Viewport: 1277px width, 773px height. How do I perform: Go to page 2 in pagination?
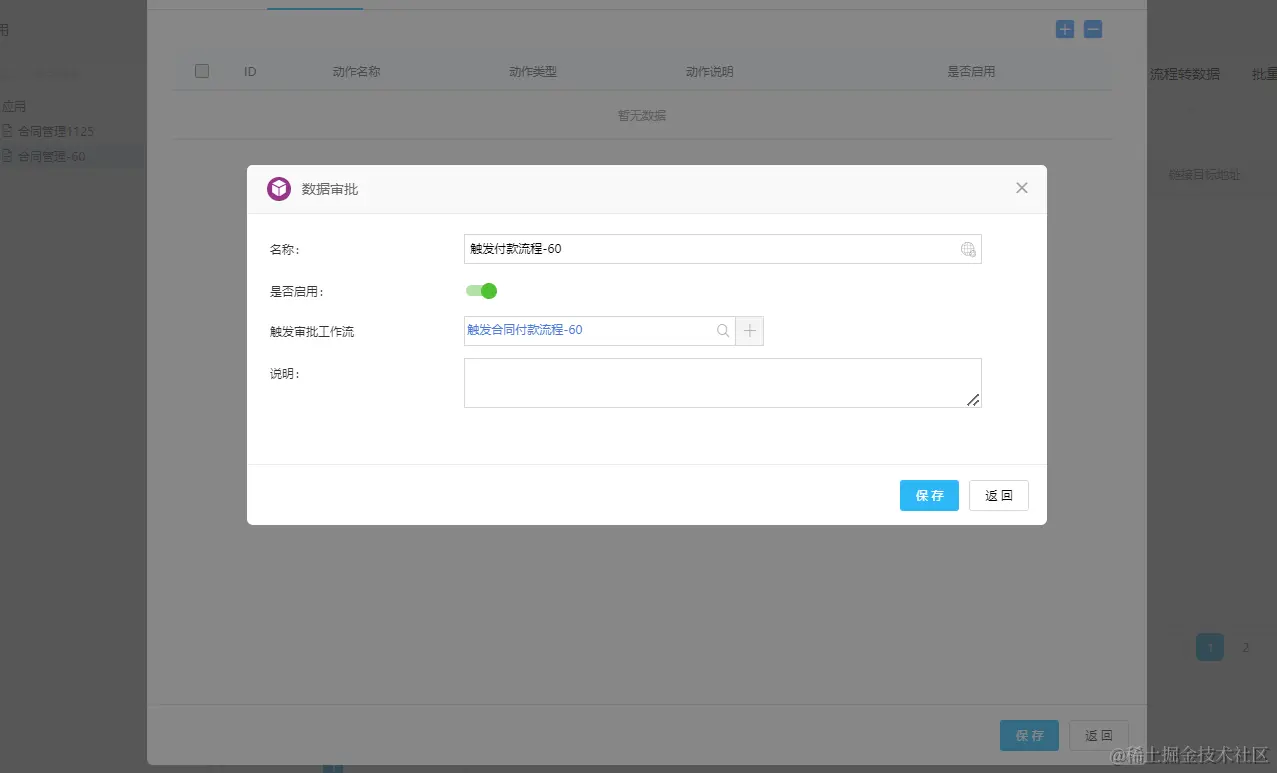pyautogui.click(x=1245, y=647)
